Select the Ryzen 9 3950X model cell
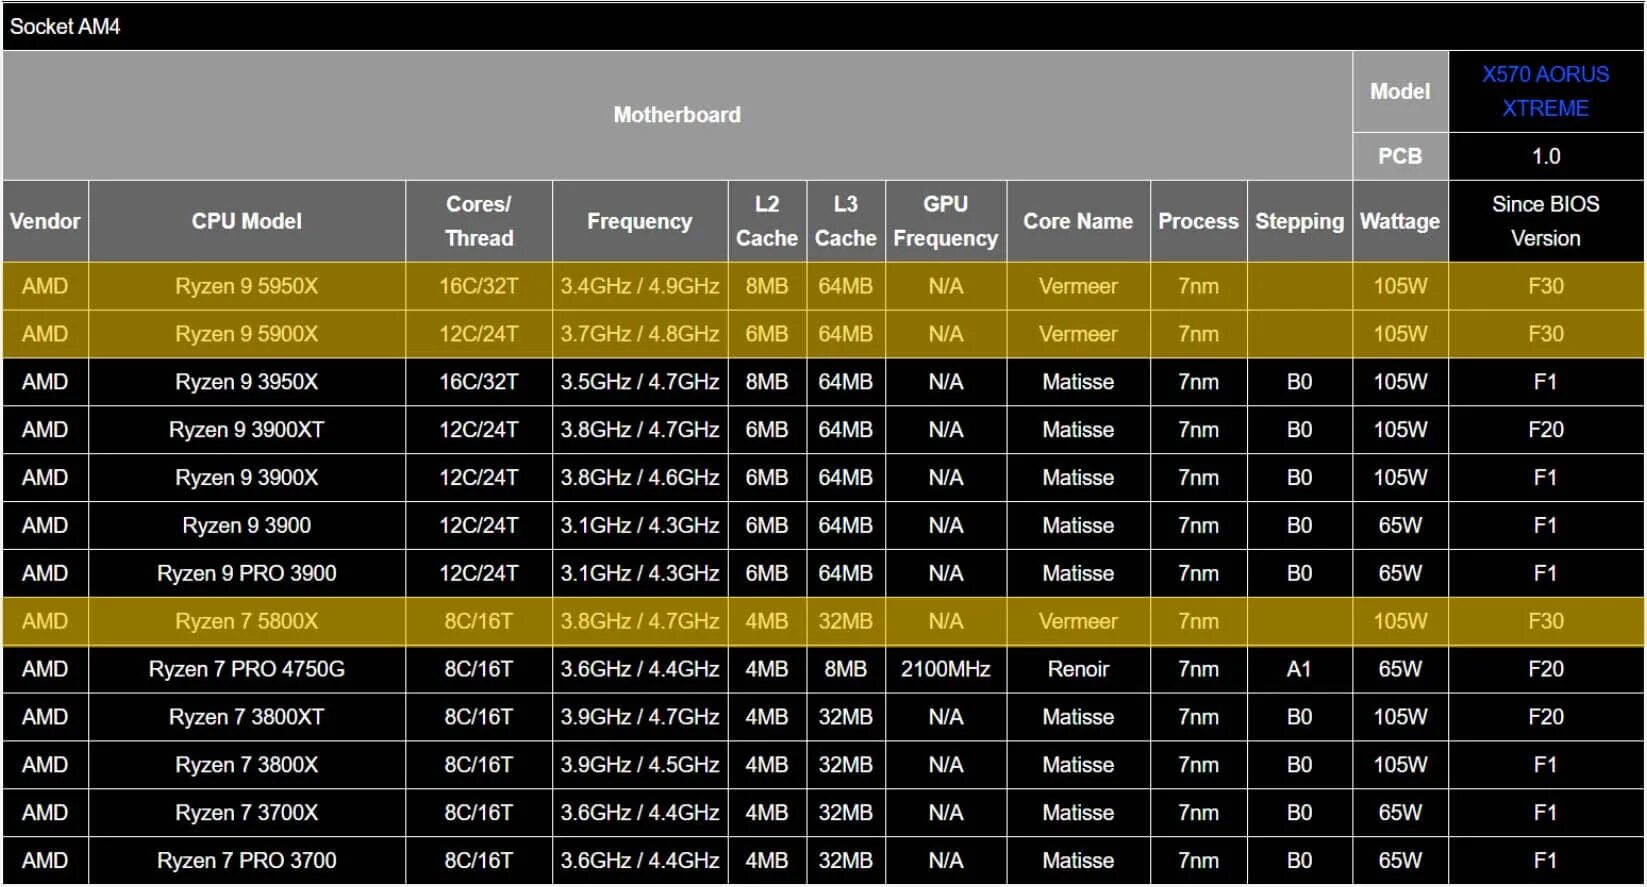The image size is (1647, 887). 247,382
